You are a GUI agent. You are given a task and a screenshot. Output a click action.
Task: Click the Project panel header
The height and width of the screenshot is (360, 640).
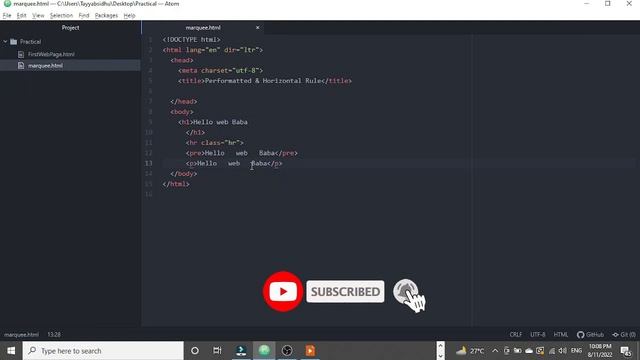coord(70,28)
